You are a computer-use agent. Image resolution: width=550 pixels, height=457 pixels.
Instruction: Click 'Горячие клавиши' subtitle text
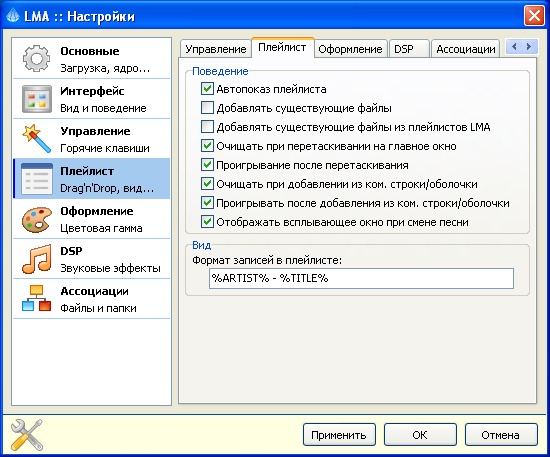click(x=105, y=148)
